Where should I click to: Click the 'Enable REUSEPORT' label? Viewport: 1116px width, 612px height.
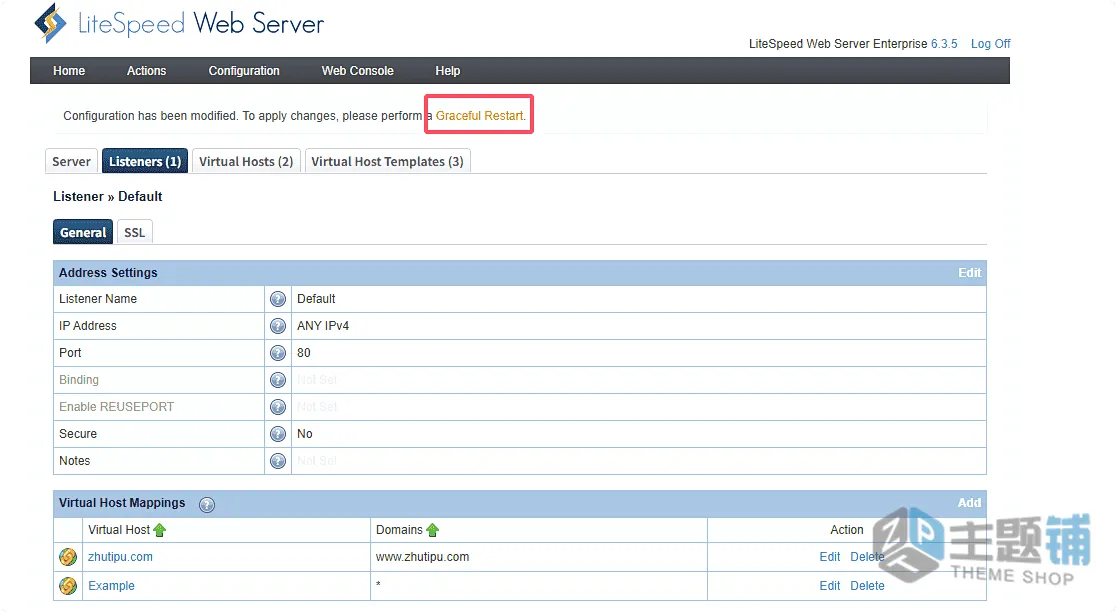pos(117,407)
